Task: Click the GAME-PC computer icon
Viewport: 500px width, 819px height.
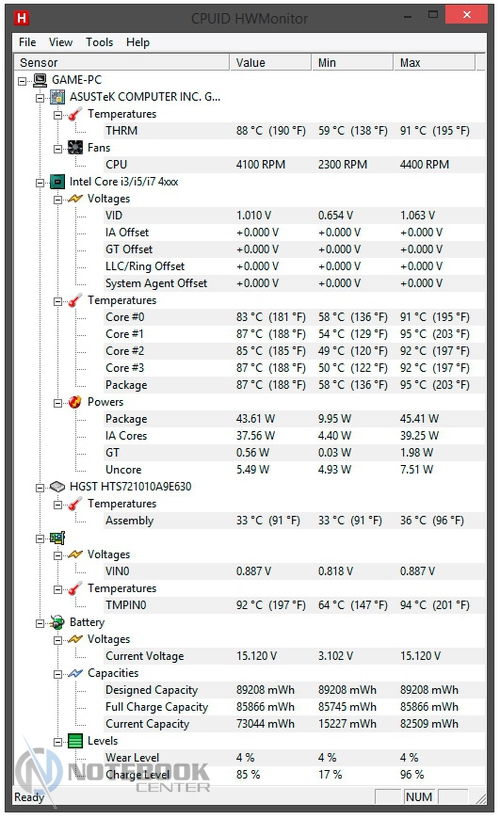Action: (x=40, y=80)
